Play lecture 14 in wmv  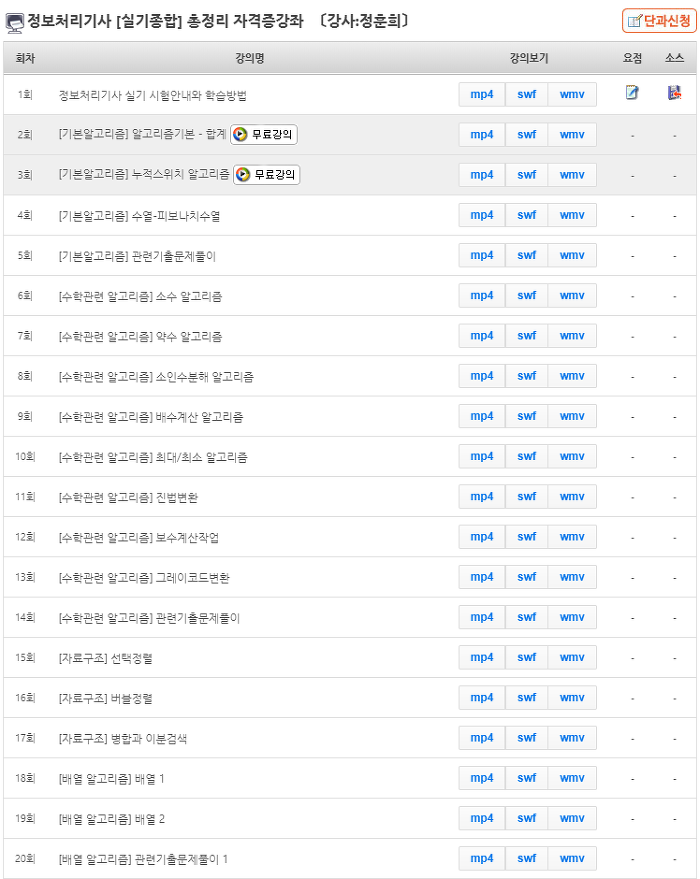[x=572, y=618]
